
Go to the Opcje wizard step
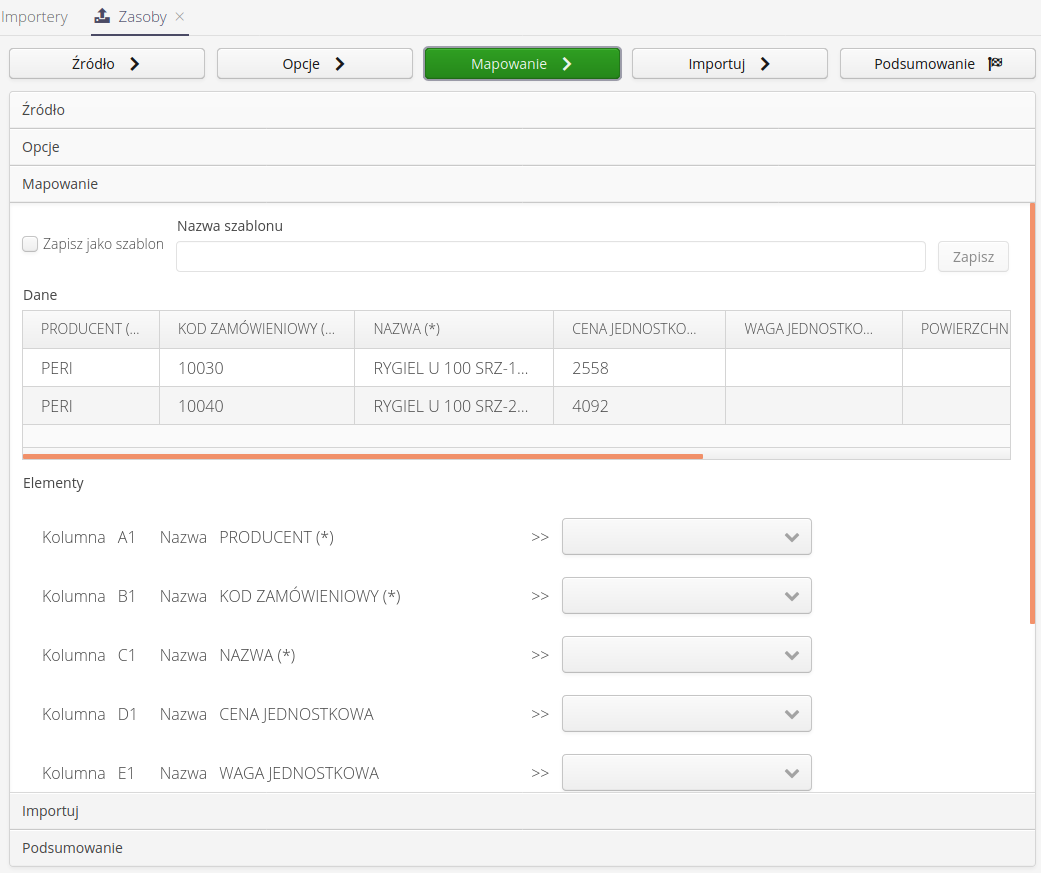pyautogui.click(x=315, y=64)
